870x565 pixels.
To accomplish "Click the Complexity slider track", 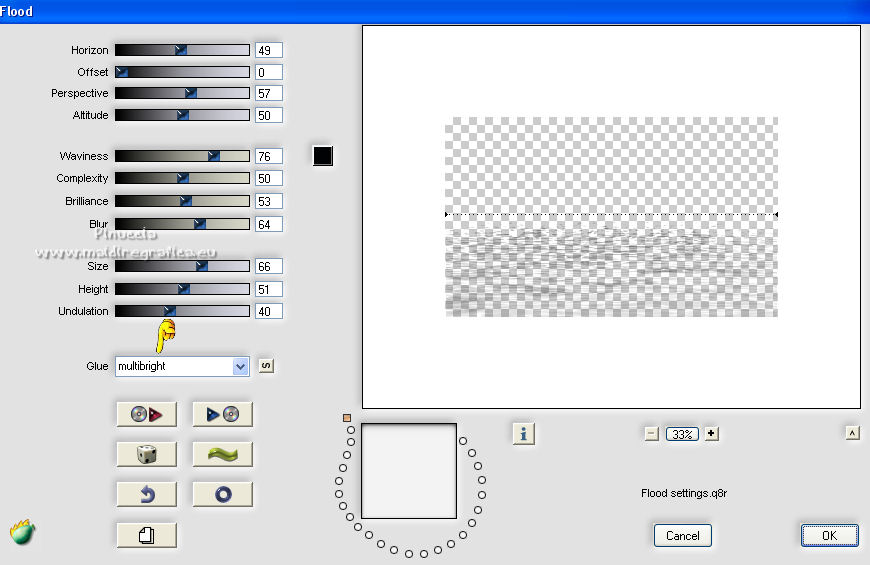I will tap(182, 178).
